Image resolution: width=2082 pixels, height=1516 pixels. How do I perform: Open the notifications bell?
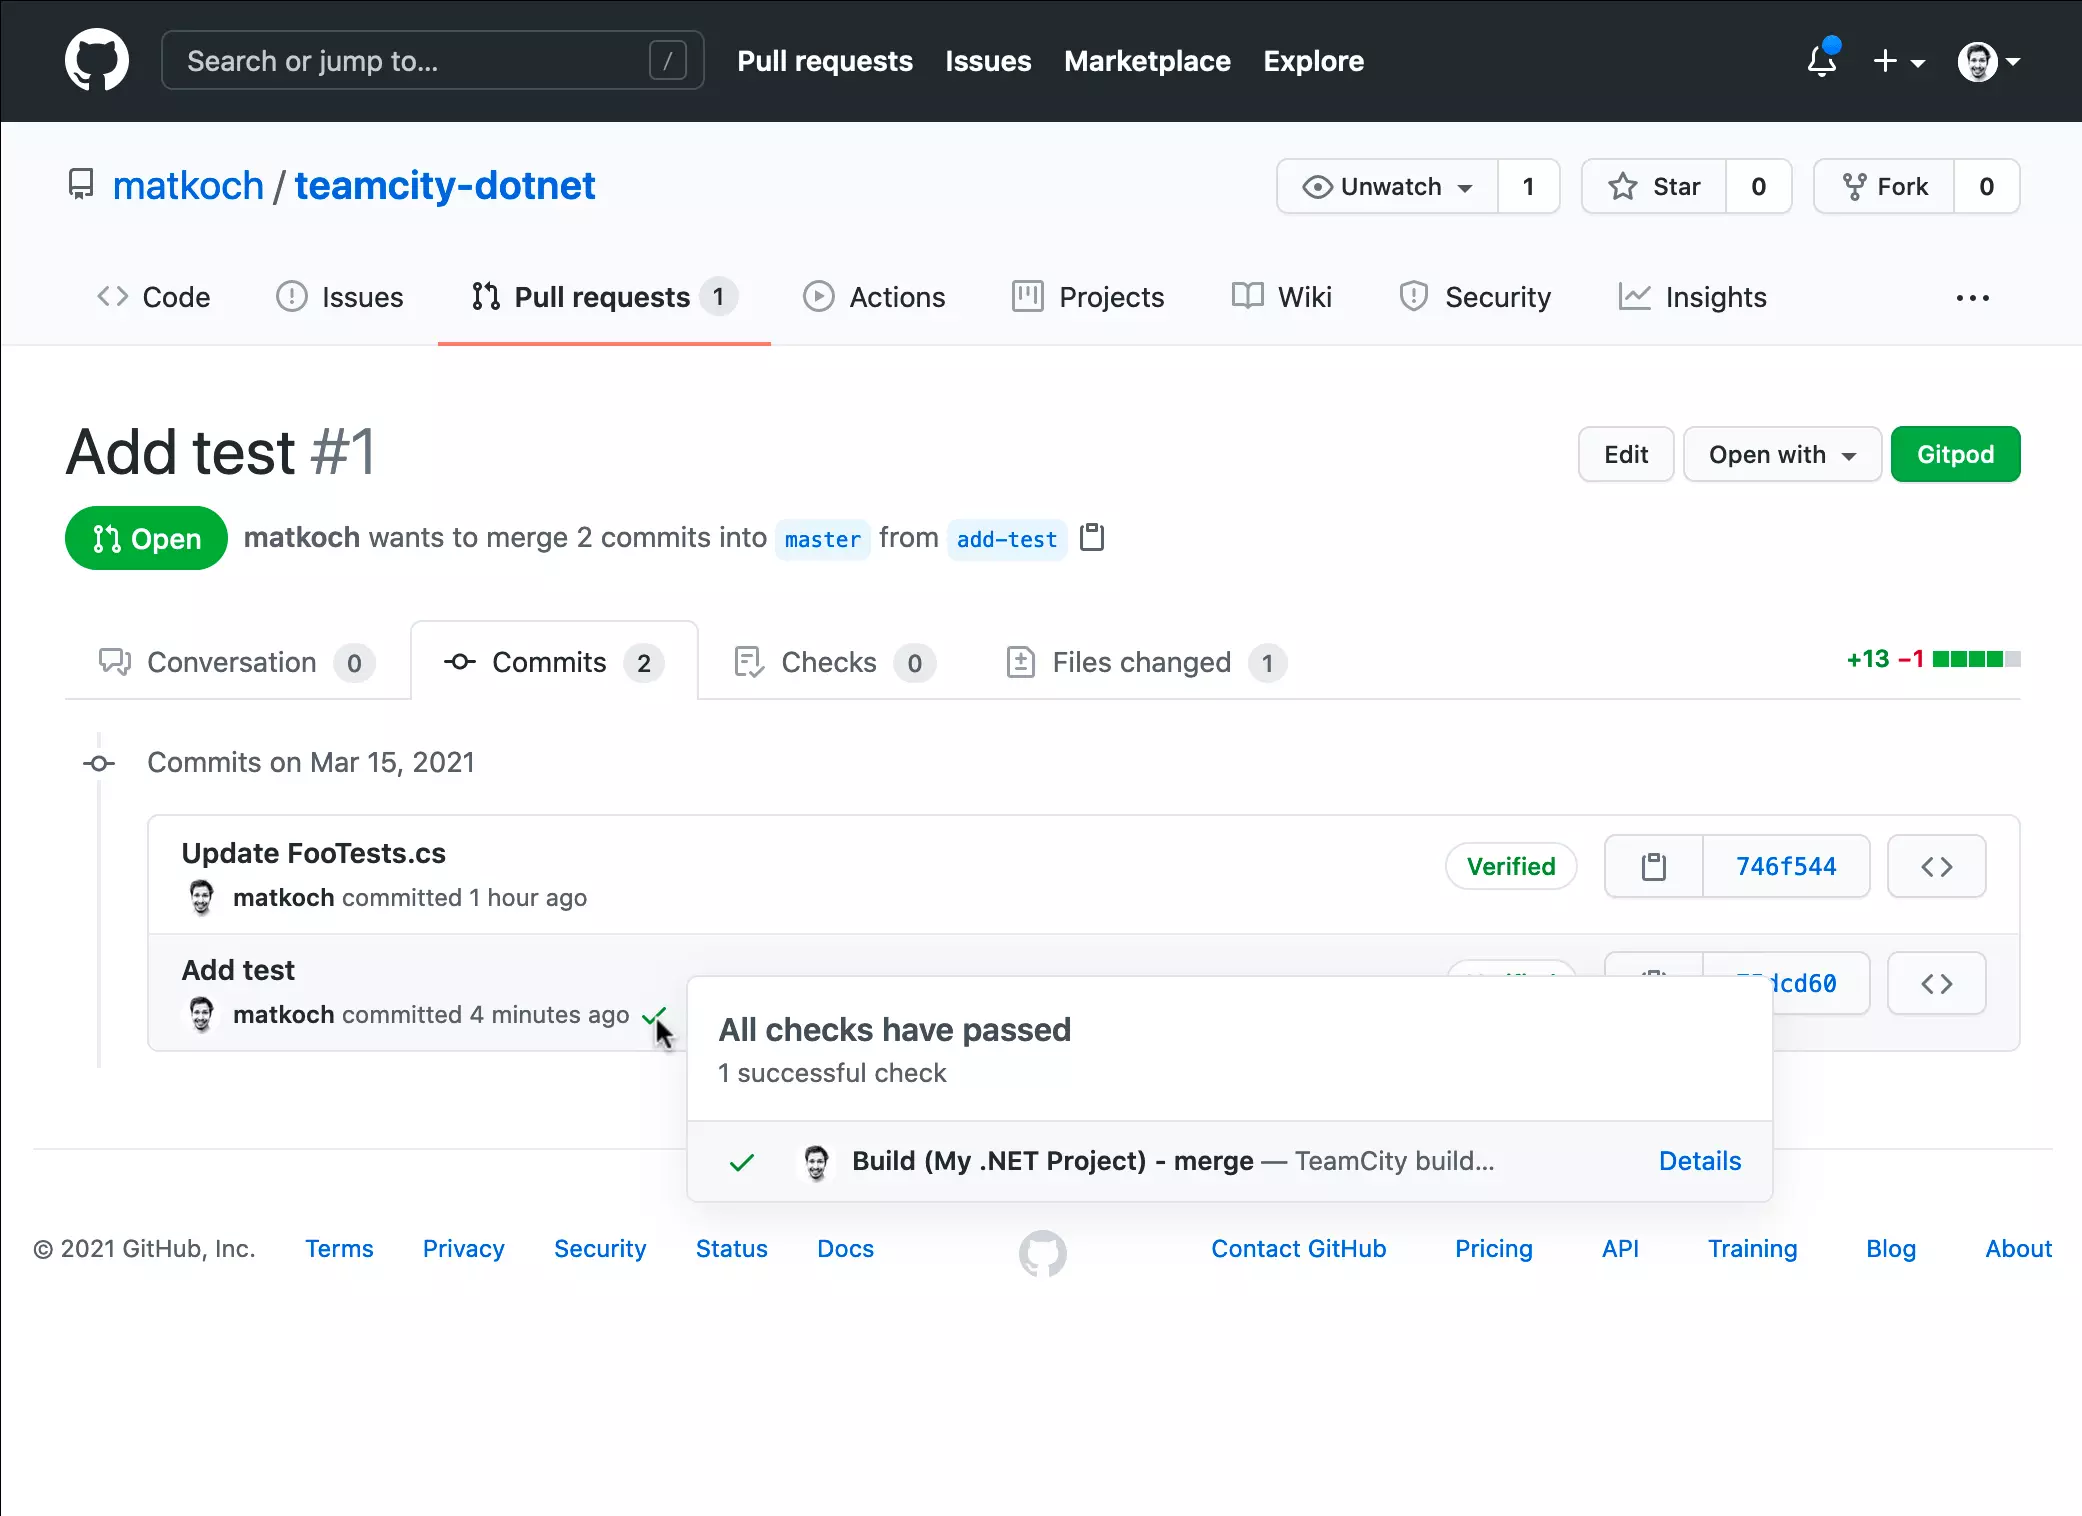[1822, 61]
